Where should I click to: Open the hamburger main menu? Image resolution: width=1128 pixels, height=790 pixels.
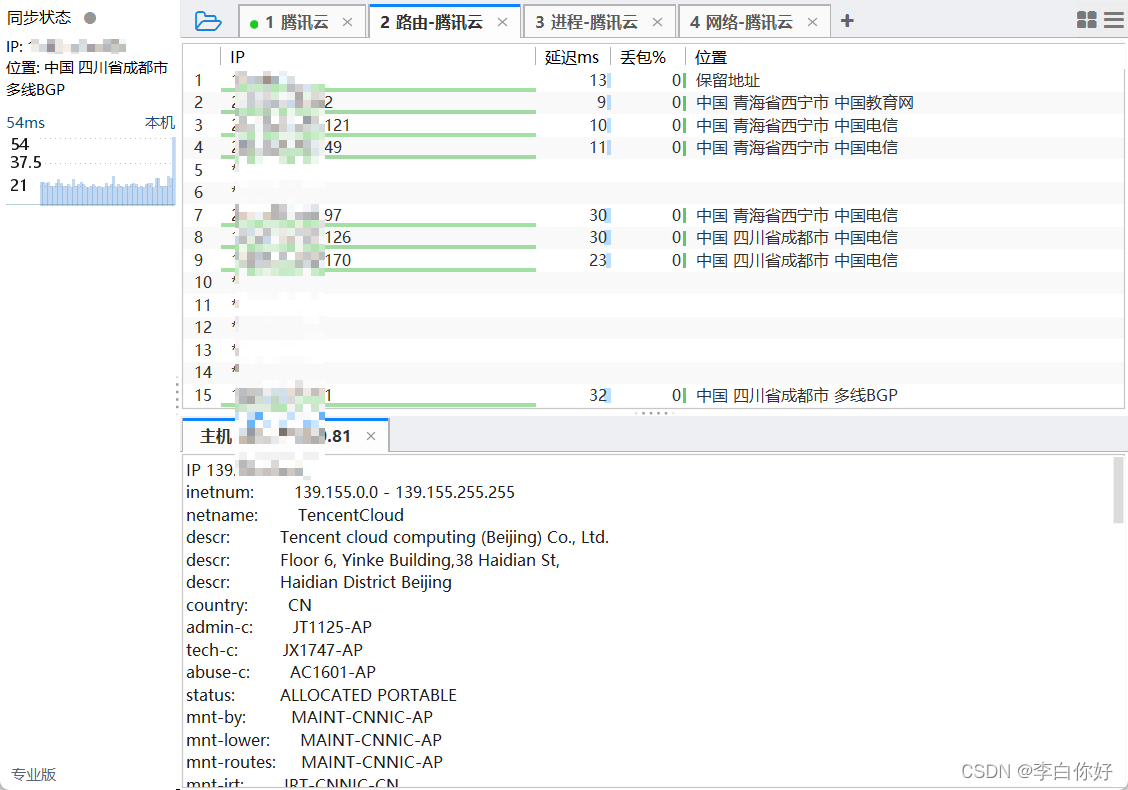[1114, 20]
